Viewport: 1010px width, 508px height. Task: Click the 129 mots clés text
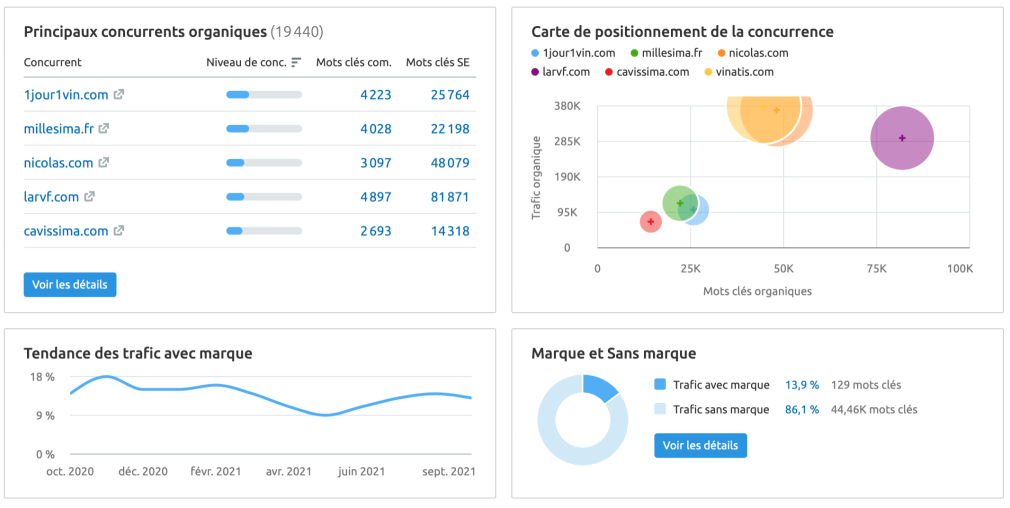(x=866, y=385)
